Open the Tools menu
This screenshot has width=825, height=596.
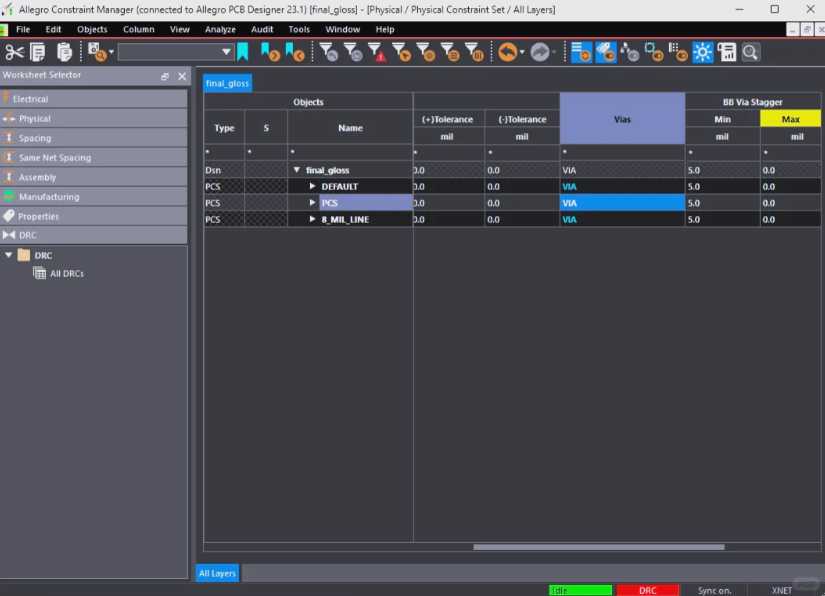coord(299,29)
